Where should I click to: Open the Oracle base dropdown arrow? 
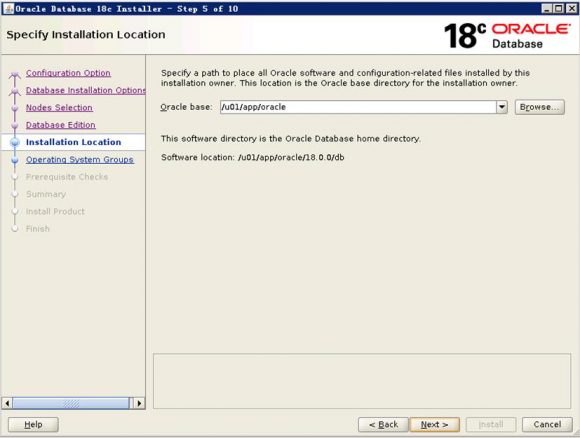[x=502, y=107]
